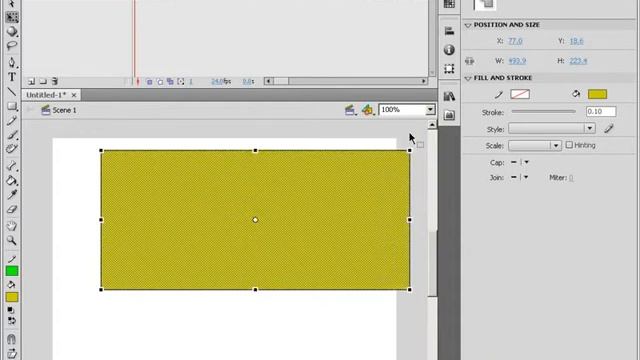Viewport: 640px width, 360px height.
Task: Select the Eraser tool
Action: coord(12,209)
